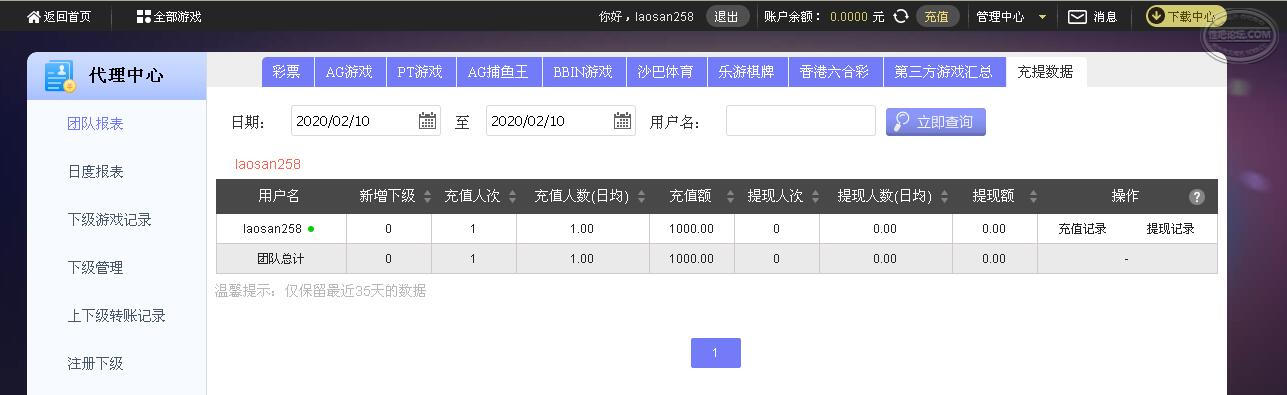Sort by 新增下级 column arrows
This screenshot has height=395, width=1287.
click(x=427, y=197)
